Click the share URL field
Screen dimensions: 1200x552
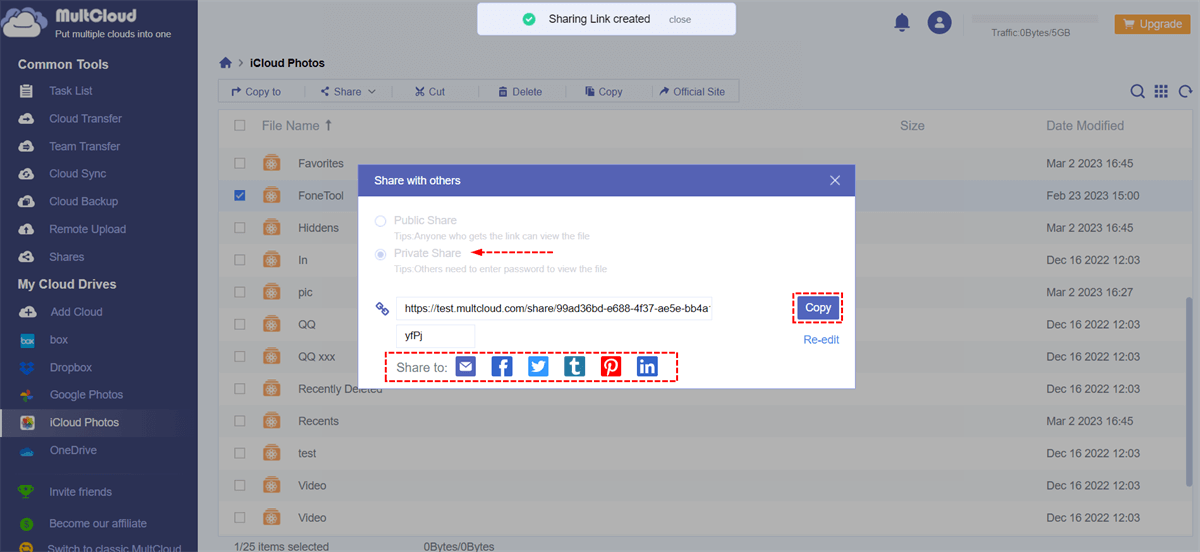tap(555, 309)
